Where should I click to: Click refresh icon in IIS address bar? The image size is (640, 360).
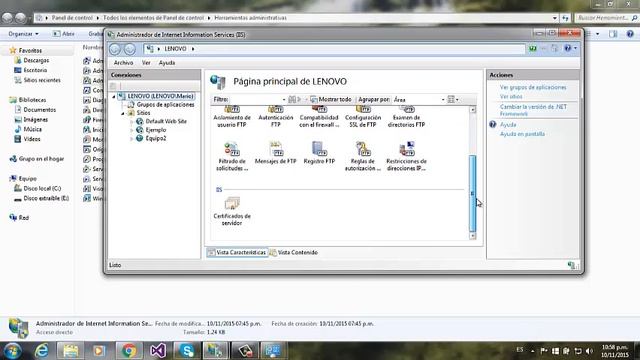533,49
